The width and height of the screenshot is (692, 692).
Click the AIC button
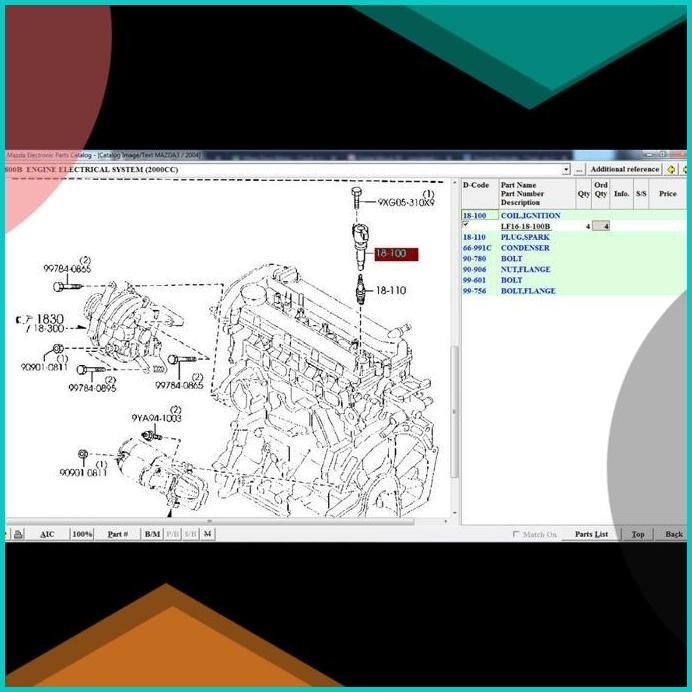pyautogui.click(x=47, y=534)
